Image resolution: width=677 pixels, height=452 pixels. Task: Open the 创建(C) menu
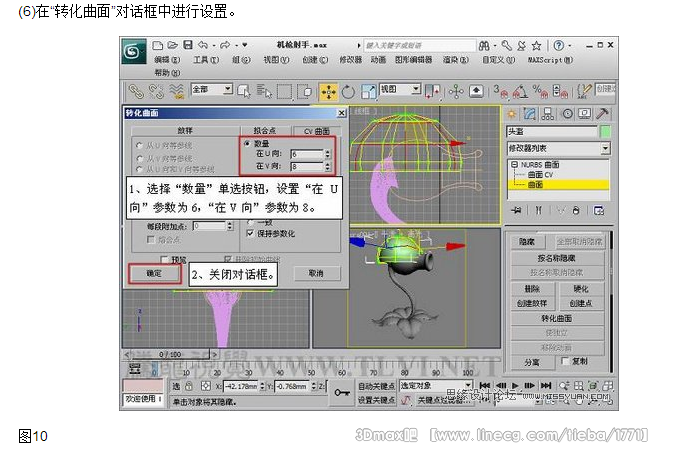tap(315, 60)
